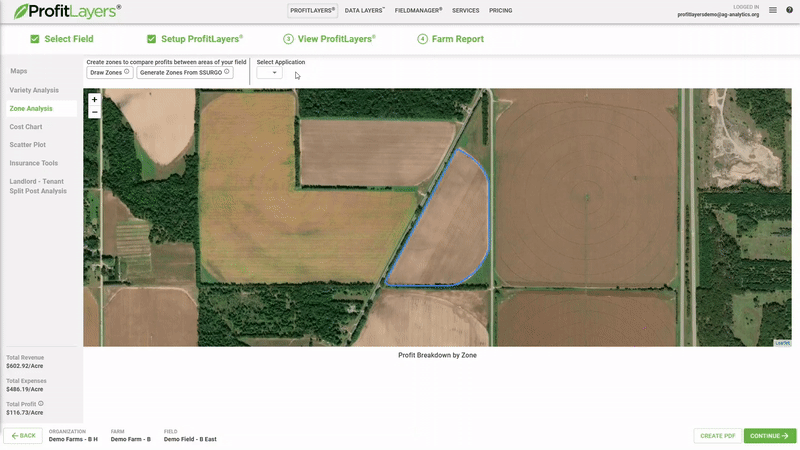Image resolution: width=800 pixels, height=450 pixels.
Task: Click farm name Demo Farm - B
Action: (x=131, y=439)
